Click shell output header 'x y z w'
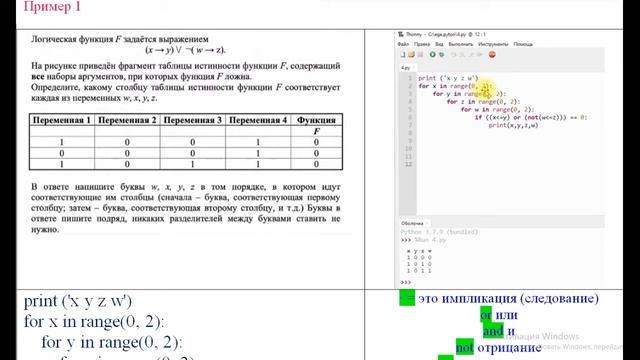This screenshot has height=360, width=640. point(419,251)
